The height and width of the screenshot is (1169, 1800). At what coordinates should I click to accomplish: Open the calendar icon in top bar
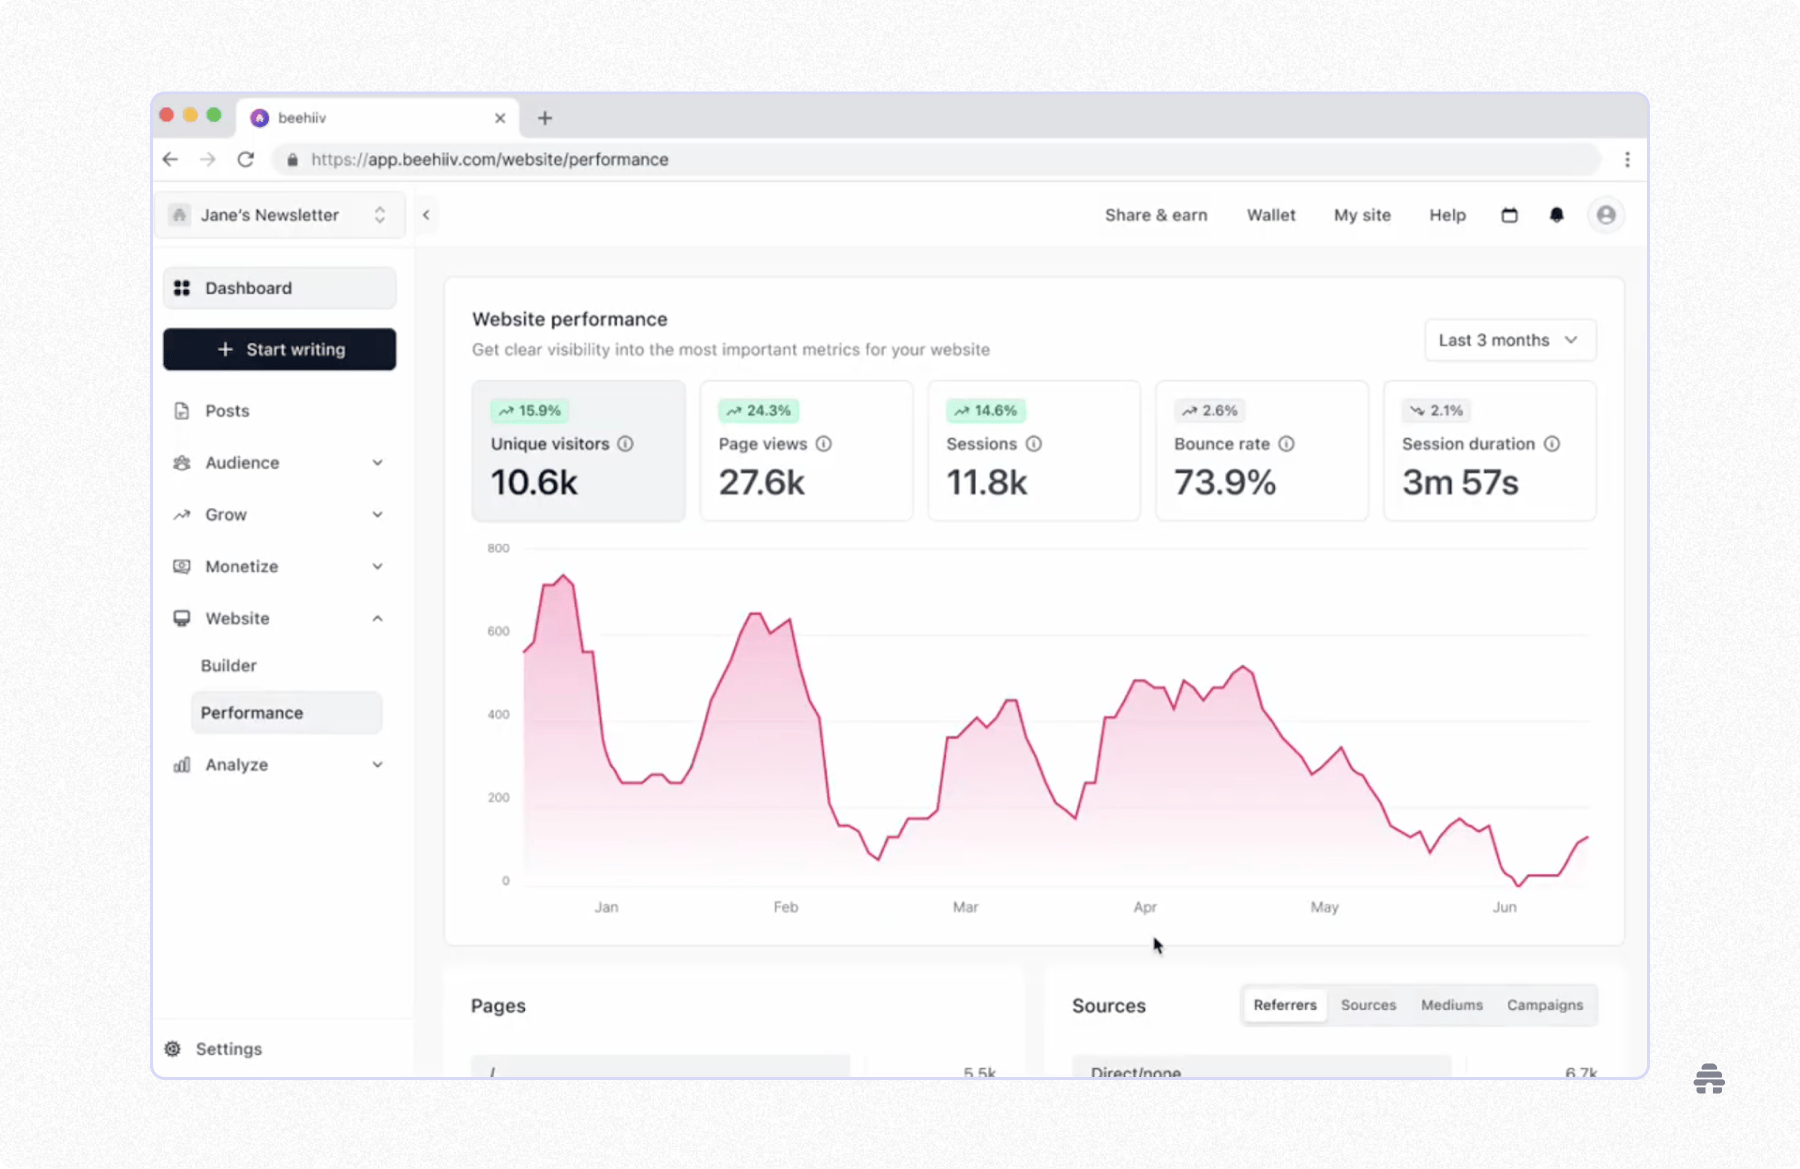(1509, 215)
